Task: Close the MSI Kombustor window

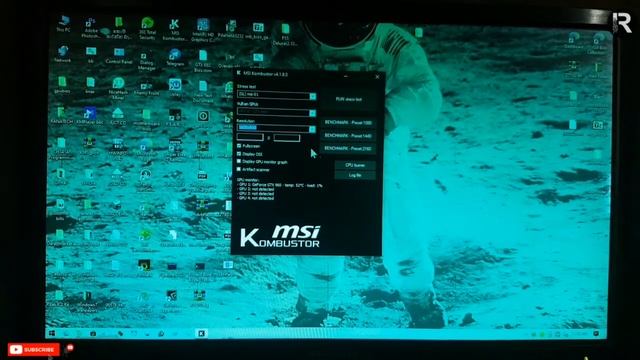Action: point(377,76)
